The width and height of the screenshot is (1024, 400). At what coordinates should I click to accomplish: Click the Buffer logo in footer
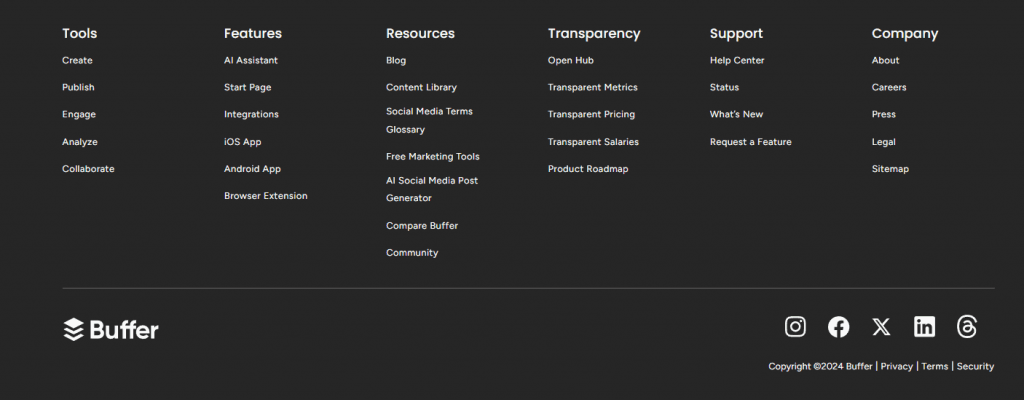(x=110, y=329)
